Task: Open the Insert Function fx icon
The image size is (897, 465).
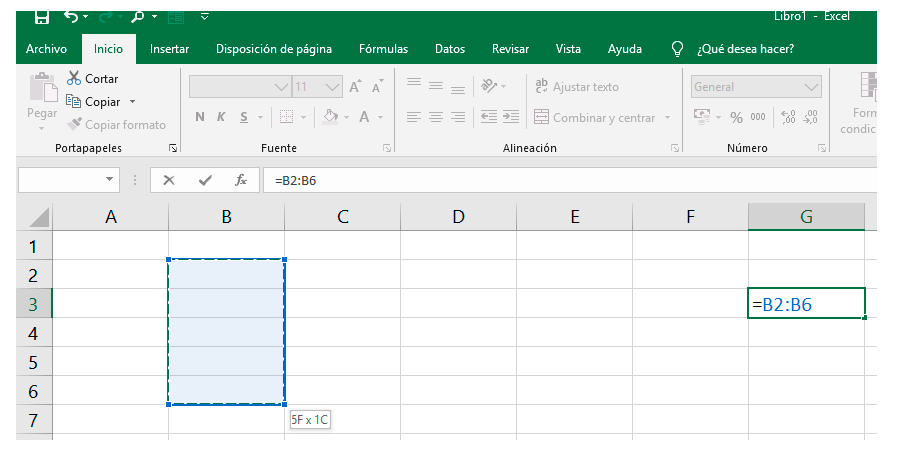Action: [240, 180]
